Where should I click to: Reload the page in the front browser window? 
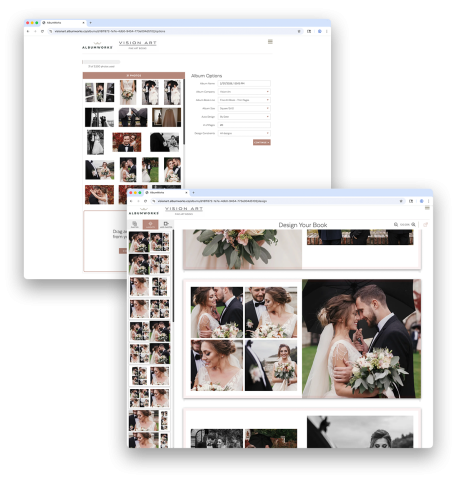coord(145,201)
